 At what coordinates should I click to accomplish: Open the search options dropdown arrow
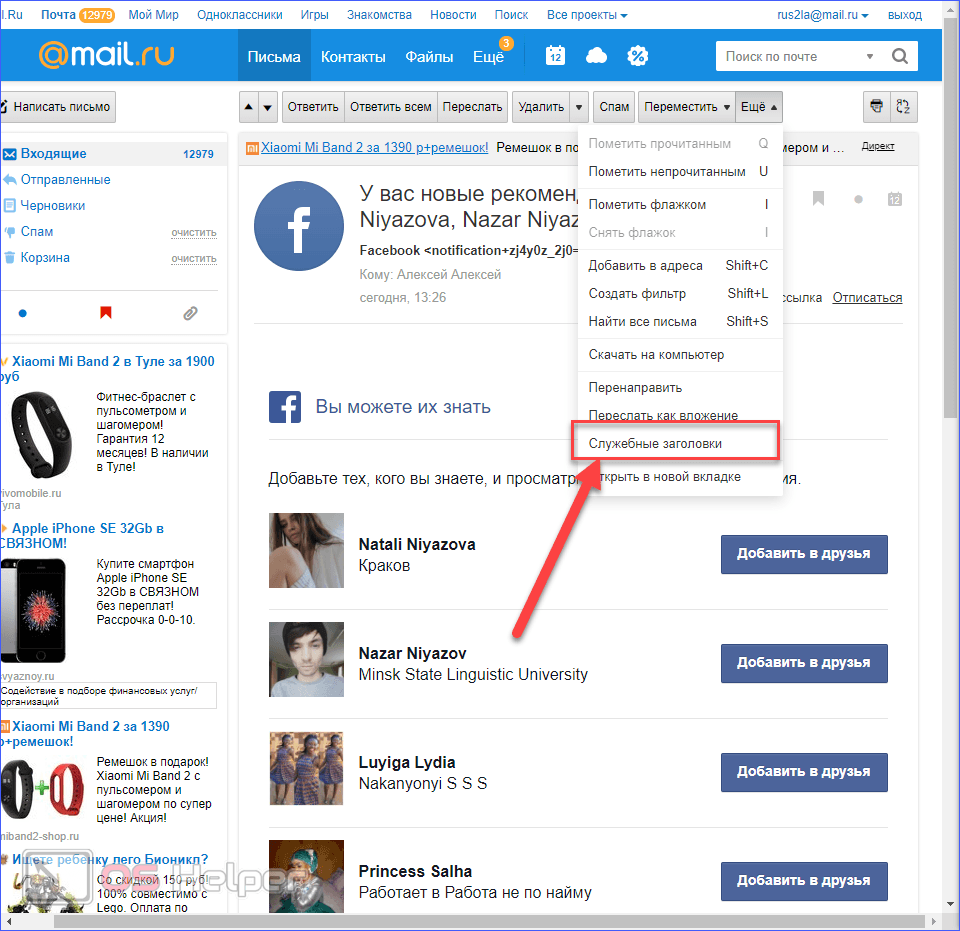[869, 56]
